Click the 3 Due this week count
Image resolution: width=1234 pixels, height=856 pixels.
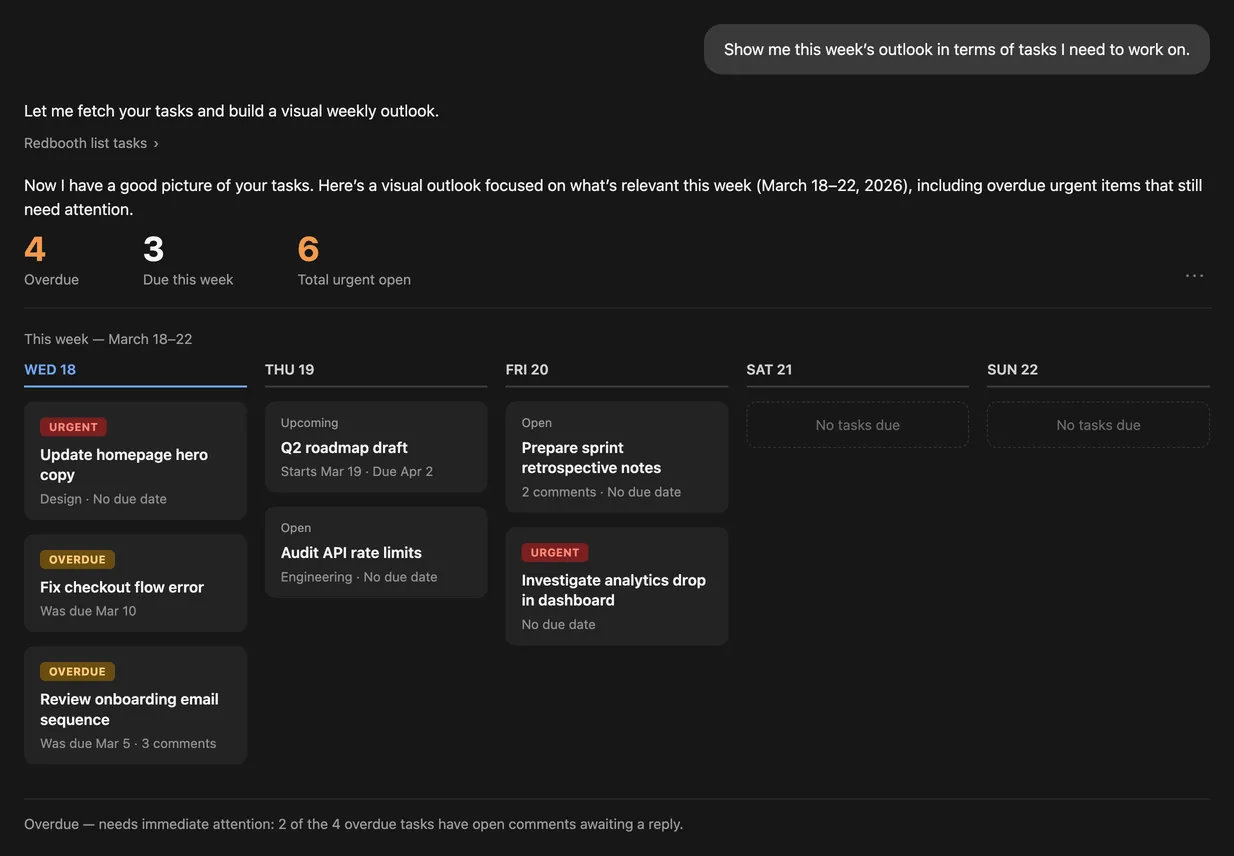tap(188, 260)
